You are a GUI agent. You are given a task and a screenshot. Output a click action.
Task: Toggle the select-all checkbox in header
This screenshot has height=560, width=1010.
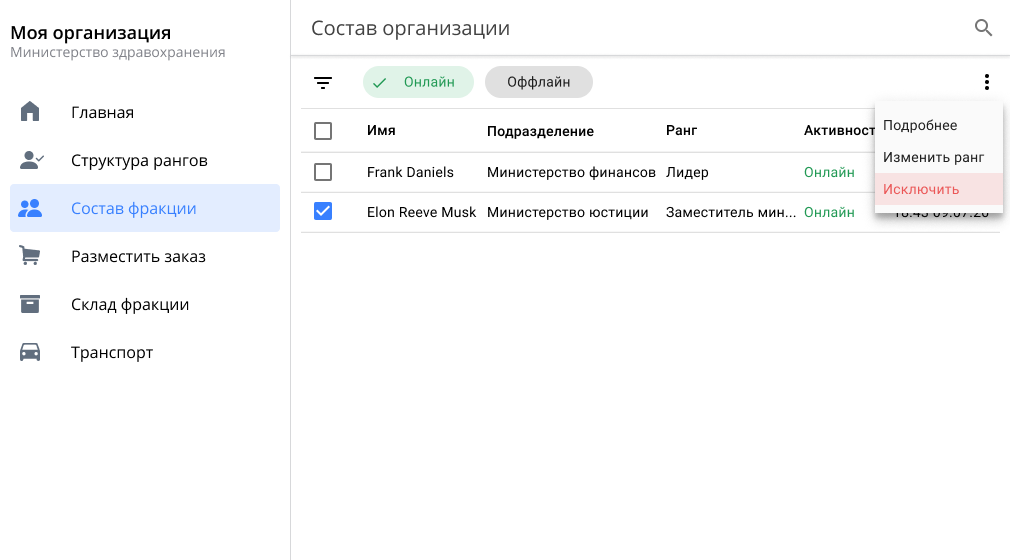pos(323,131)
